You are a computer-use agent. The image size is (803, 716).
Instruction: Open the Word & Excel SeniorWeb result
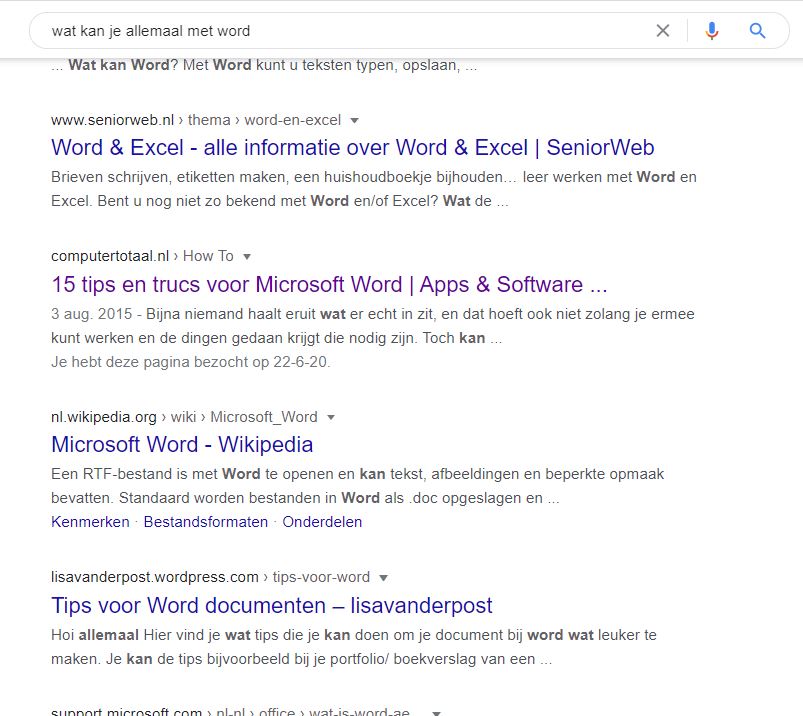click(352, 148)
